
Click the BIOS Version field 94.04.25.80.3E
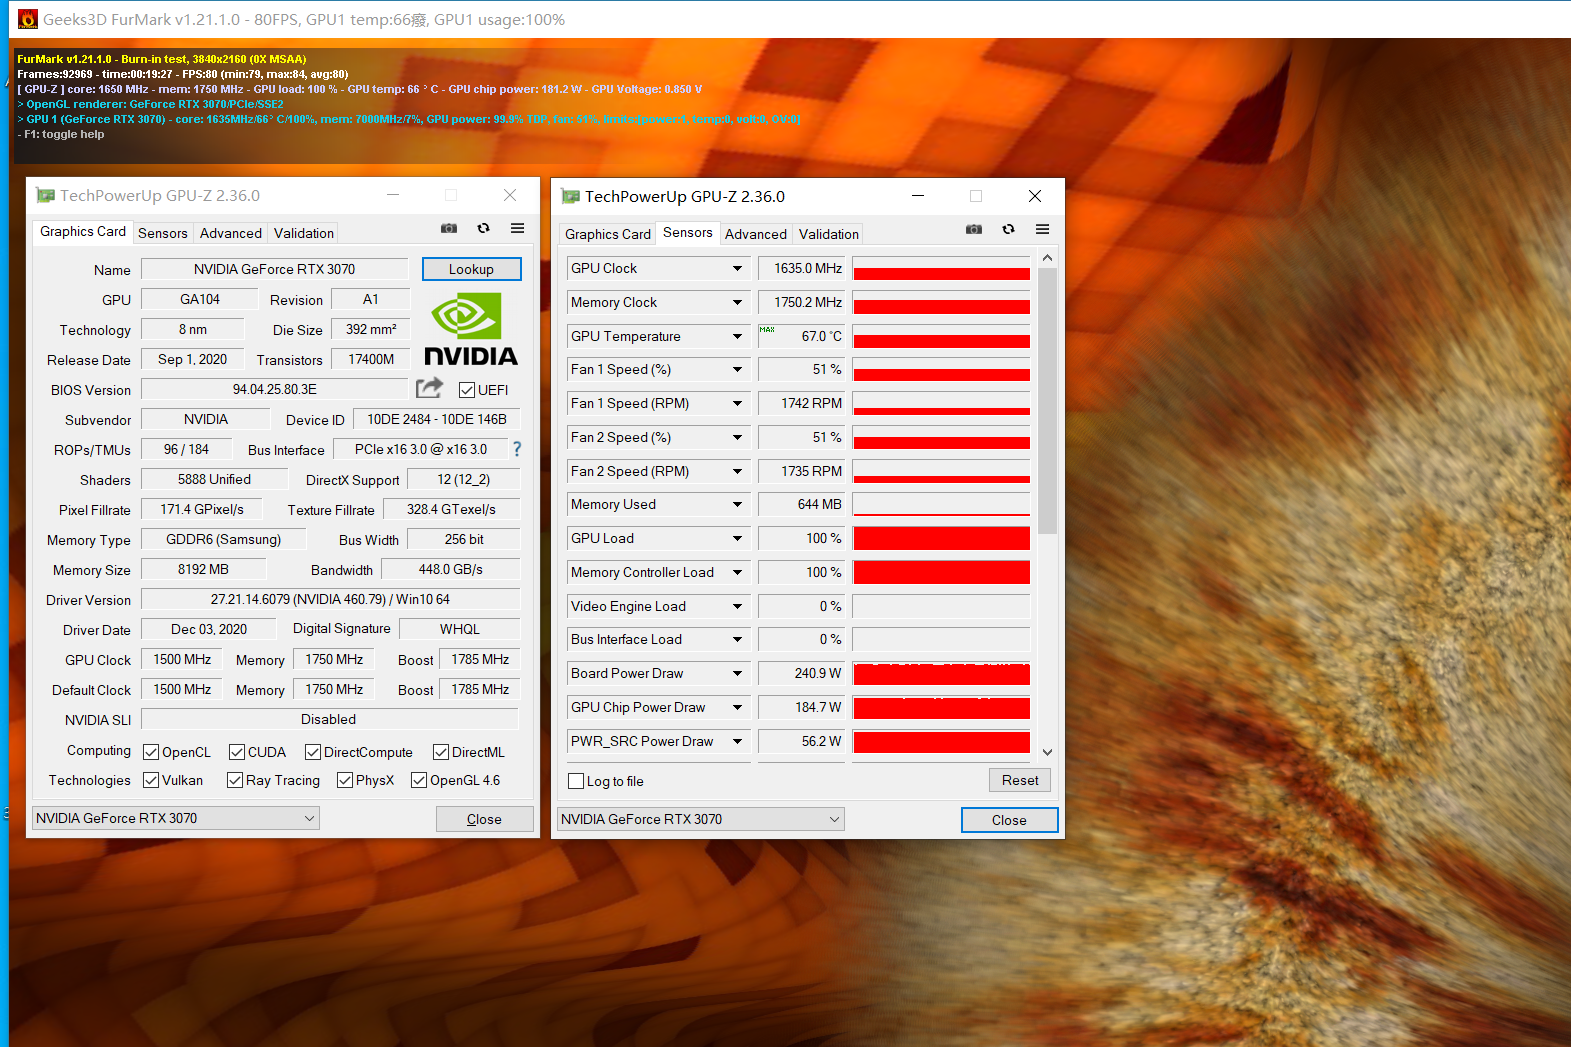[275, 389]
